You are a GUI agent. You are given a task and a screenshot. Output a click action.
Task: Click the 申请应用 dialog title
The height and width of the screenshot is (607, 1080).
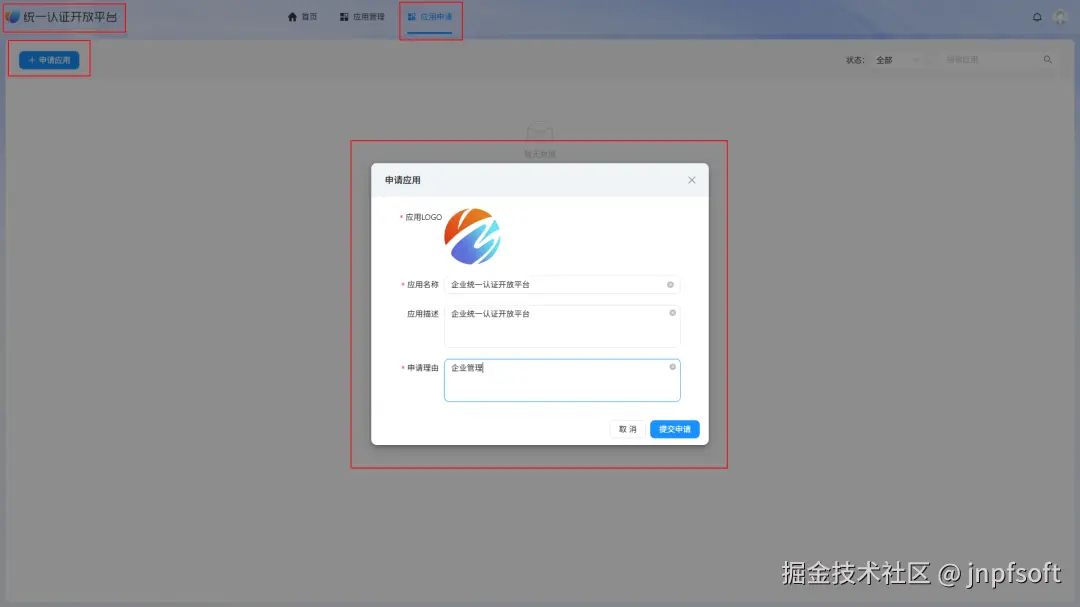[402, 180]
